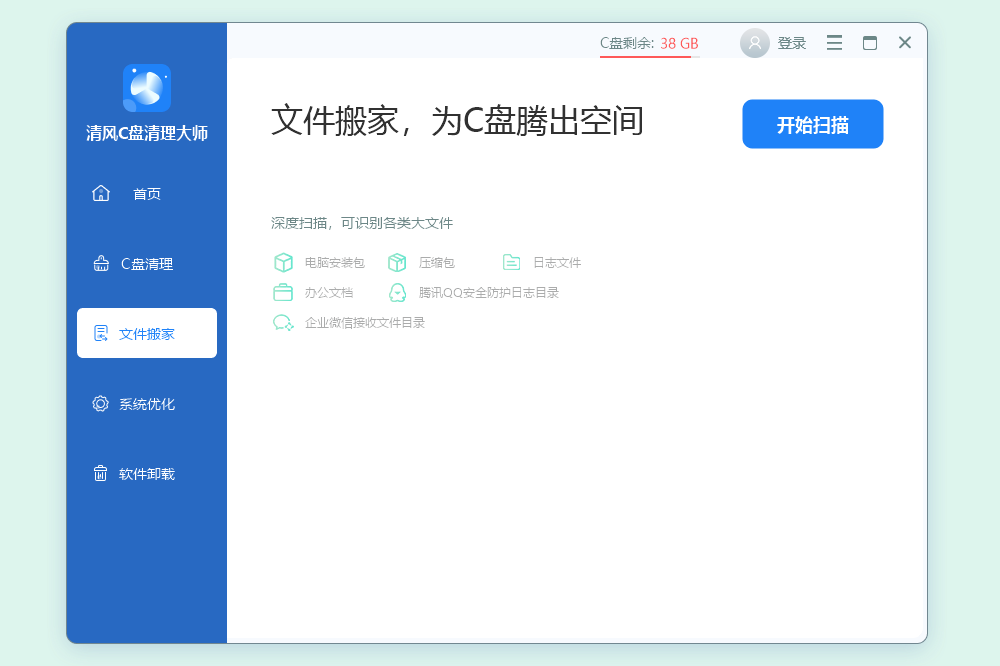This screenshot has width=1000, height=666.
Task: Click the C盘清理 cleanup icon
Action: tap(100, 263)
